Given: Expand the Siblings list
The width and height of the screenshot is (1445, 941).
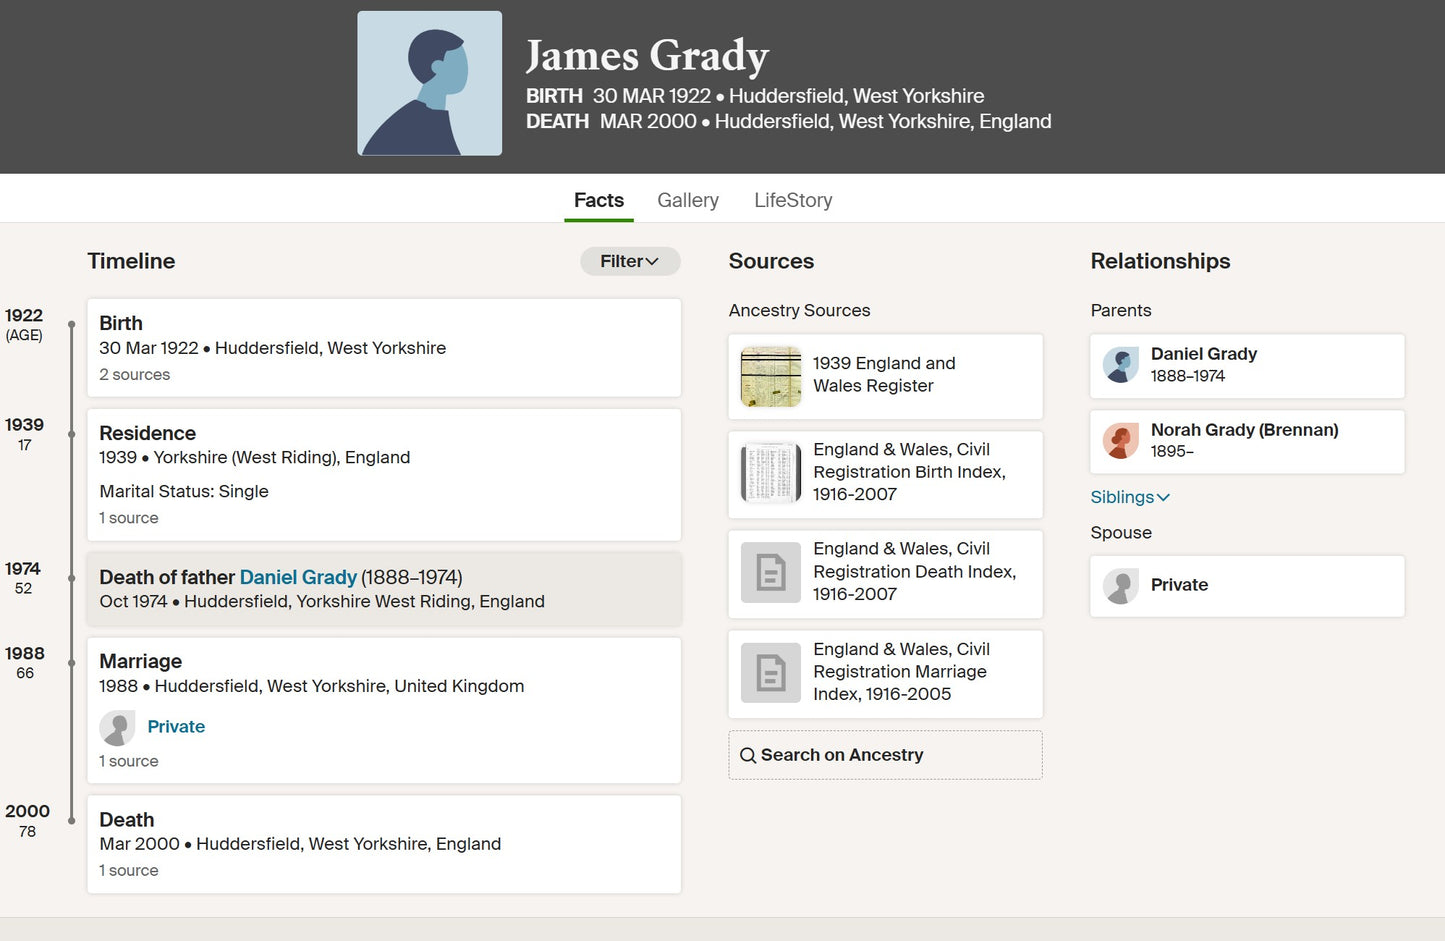Looking at the screenshot, I should click(x=1130, y=497).
